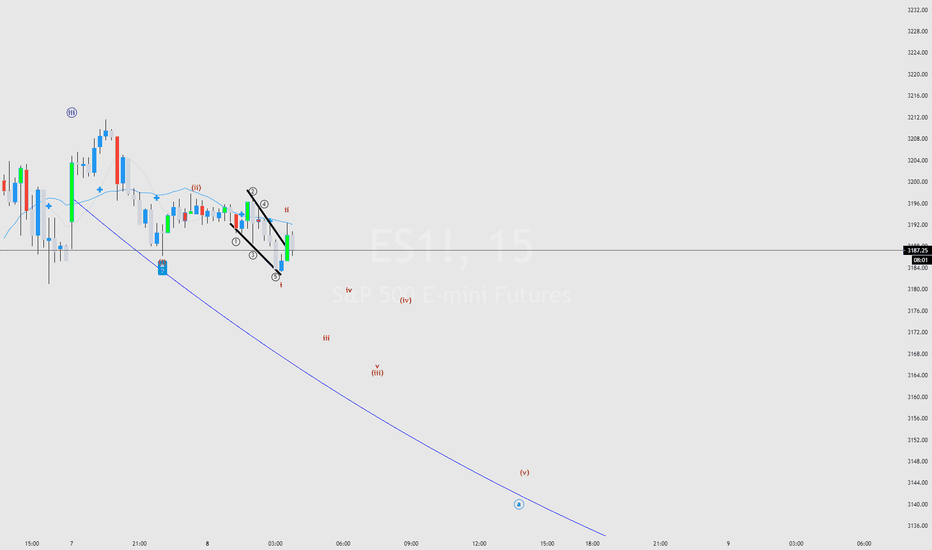Click the 18:00 time axis label
932x550 pixels.
[592, 543]
